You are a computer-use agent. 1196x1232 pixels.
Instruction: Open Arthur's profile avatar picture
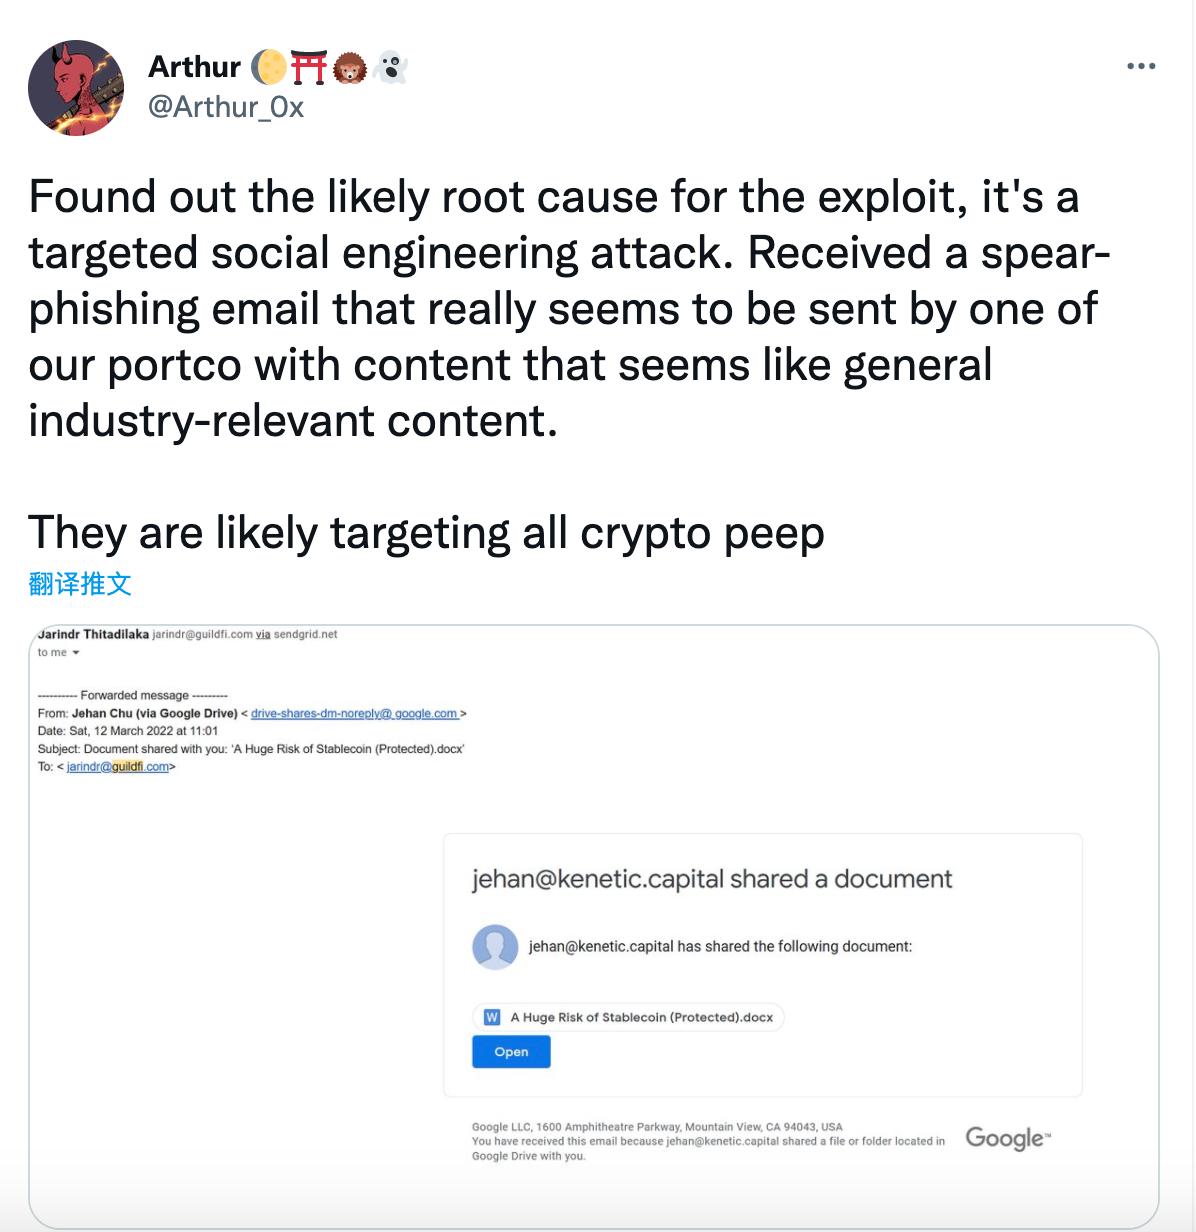pyautogui.click(x=76, y=88)
